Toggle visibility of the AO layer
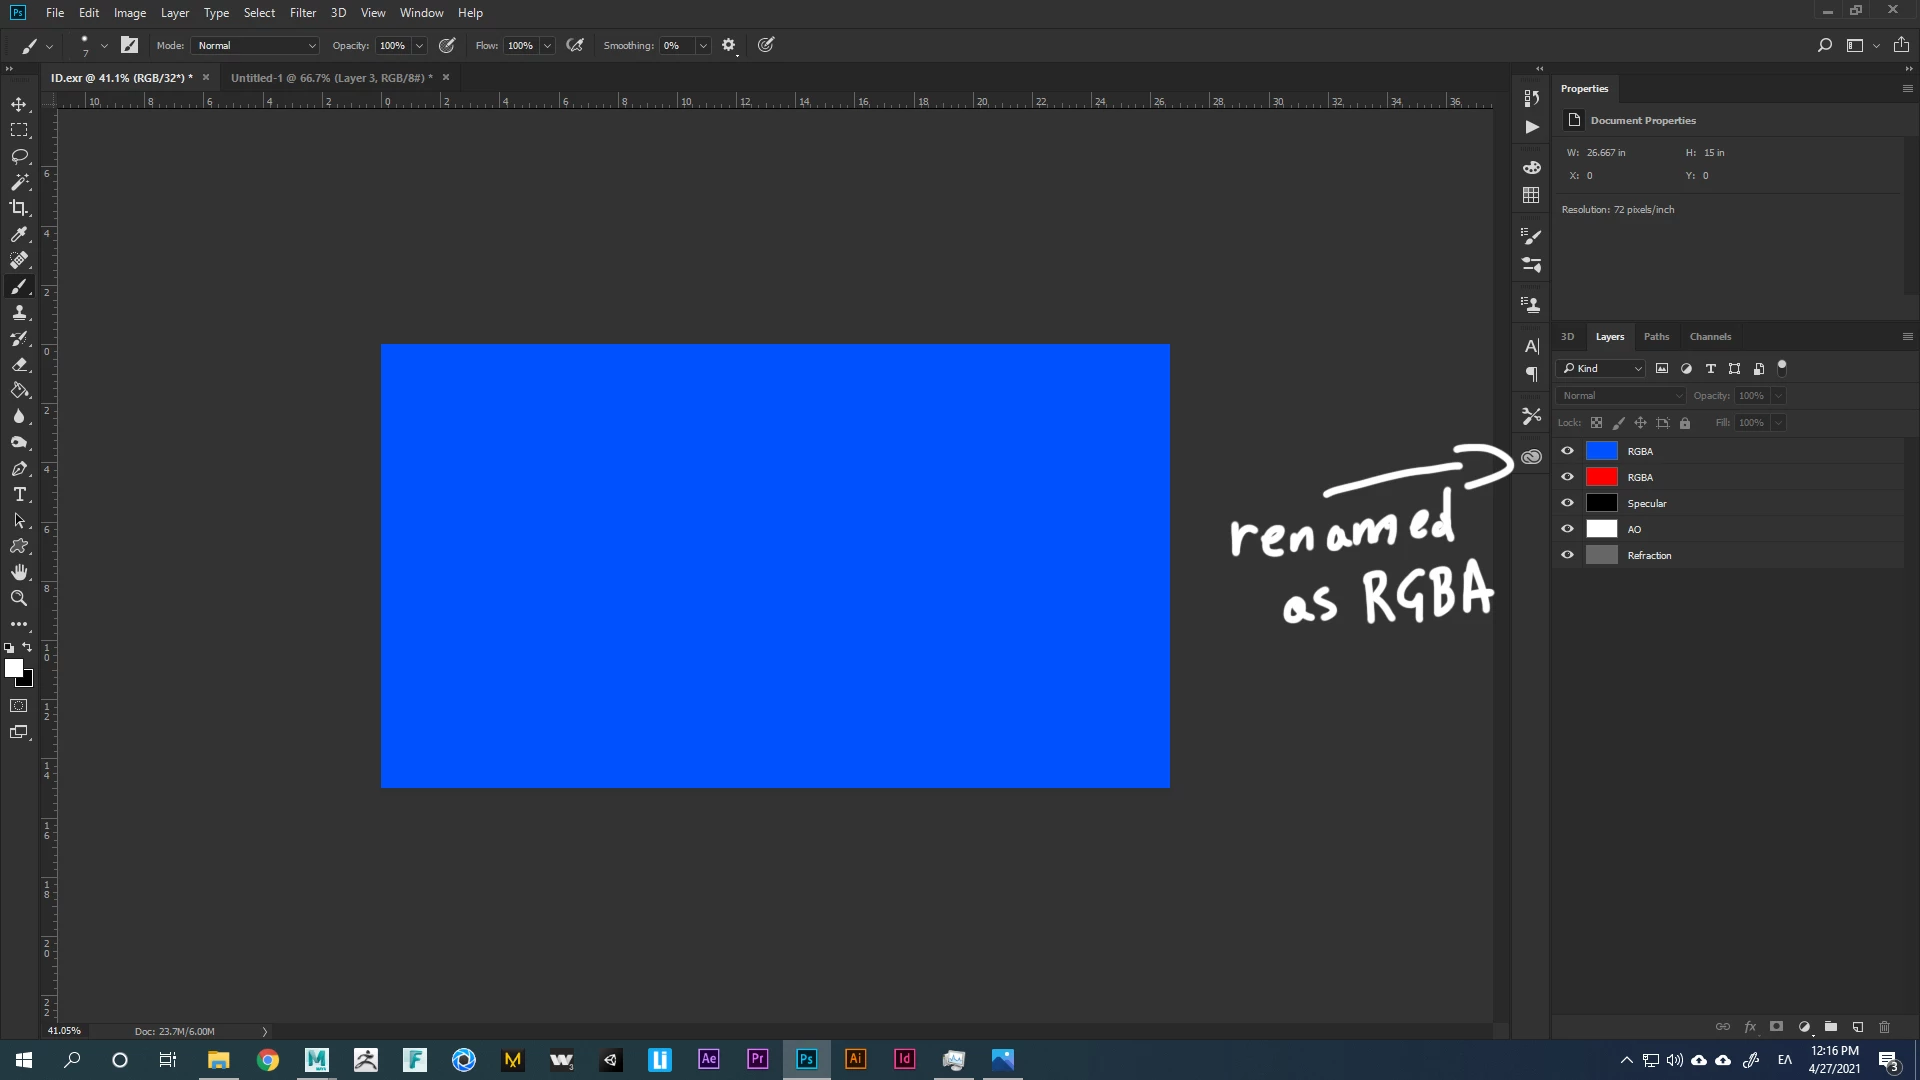Viewport: 1920px width, 1080px height. pyautogui.click(x=1567, y=529)
